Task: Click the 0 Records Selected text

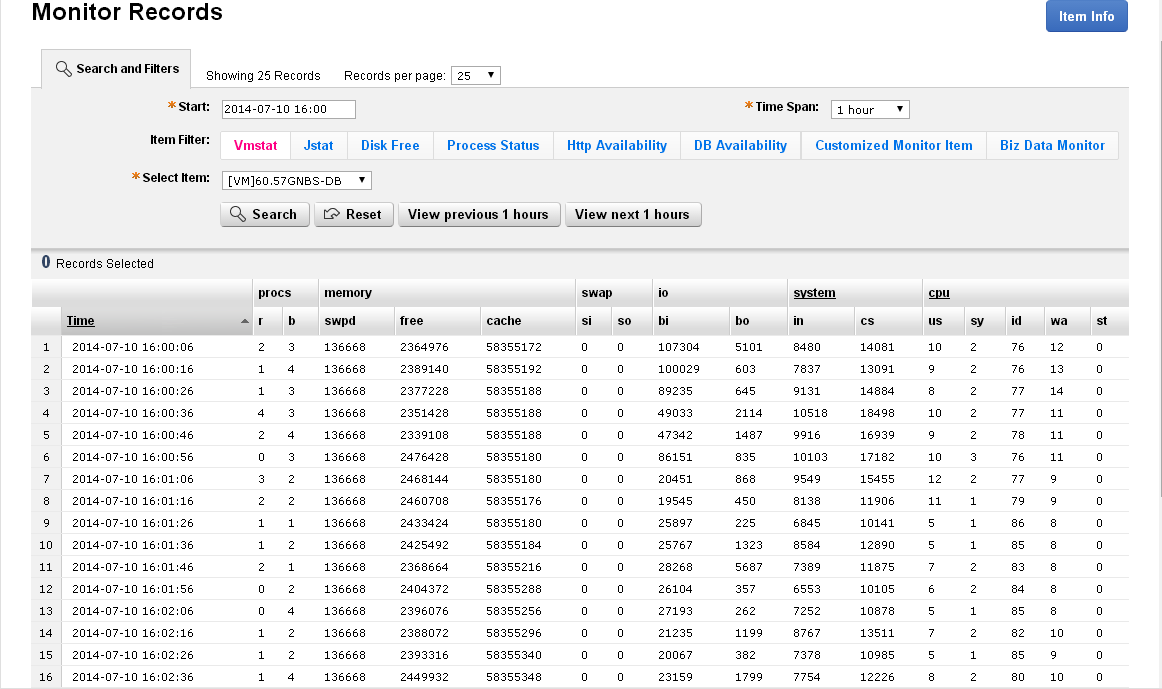Action: (x=97, y=263)
